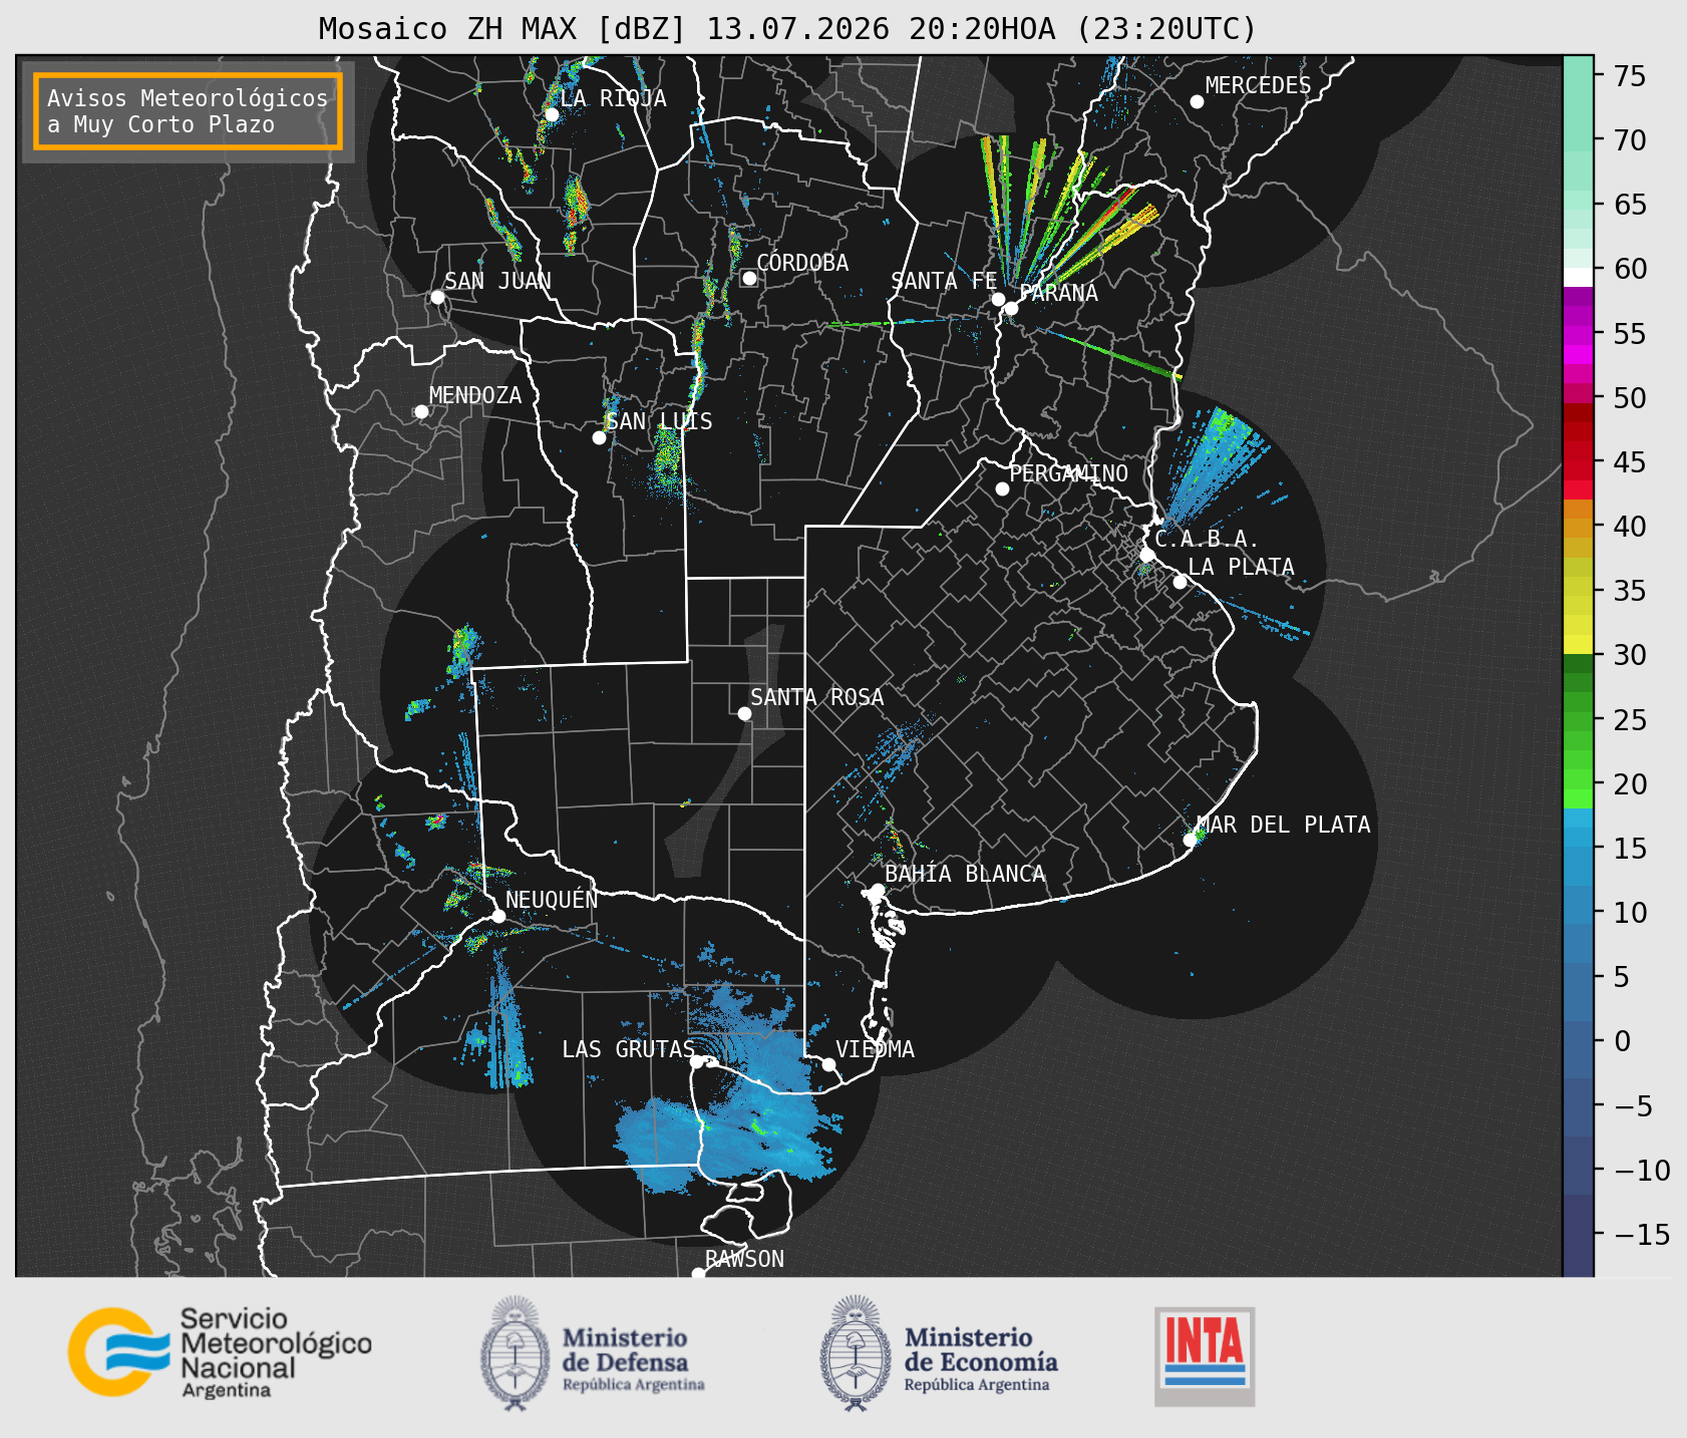
Task: Click the Ministerio de Economía emblem
Action: coord(855,1353)
